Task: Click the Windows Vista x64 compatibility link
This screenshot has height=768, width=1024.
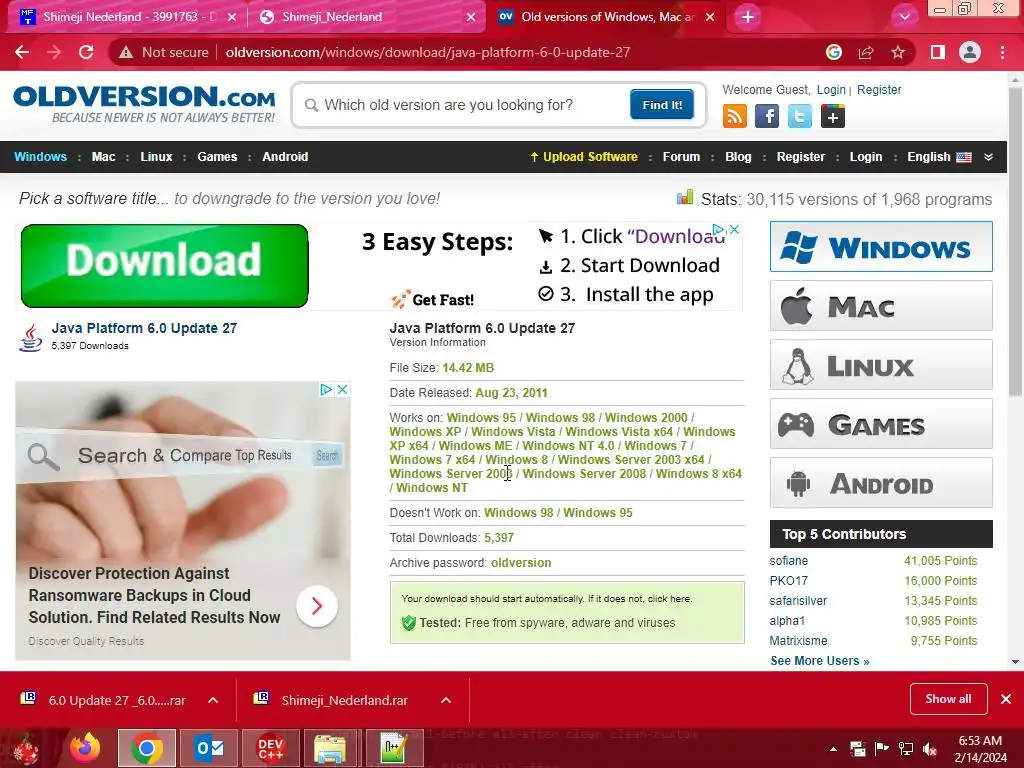Action: coord(619,432)
